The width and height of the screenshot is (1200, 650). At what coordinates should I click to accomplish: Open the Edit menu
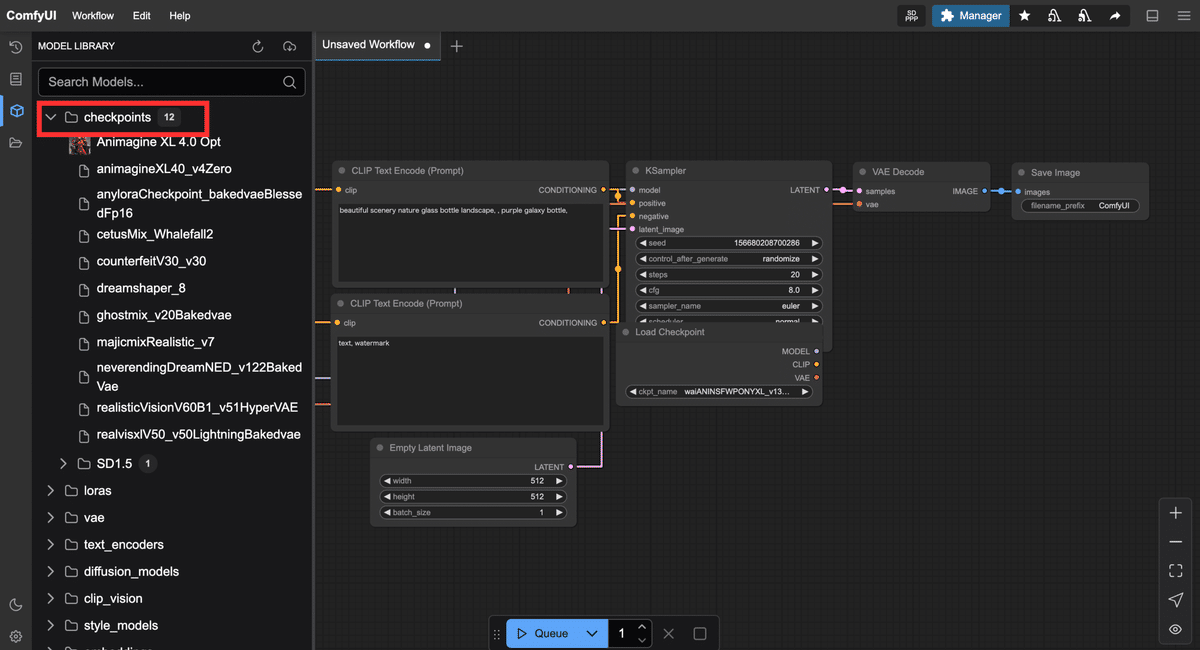click(x=142, y=16)
